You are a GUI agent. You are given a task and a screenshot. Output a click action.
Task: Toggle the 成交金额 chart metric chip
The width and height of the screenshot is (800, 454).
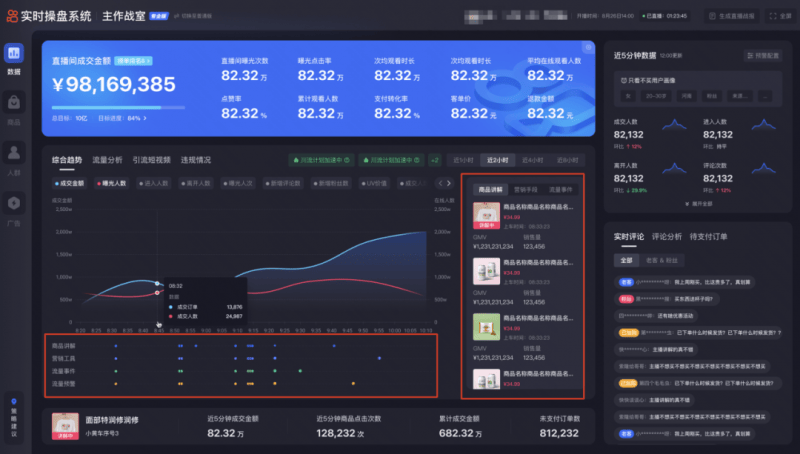point(71,184)
